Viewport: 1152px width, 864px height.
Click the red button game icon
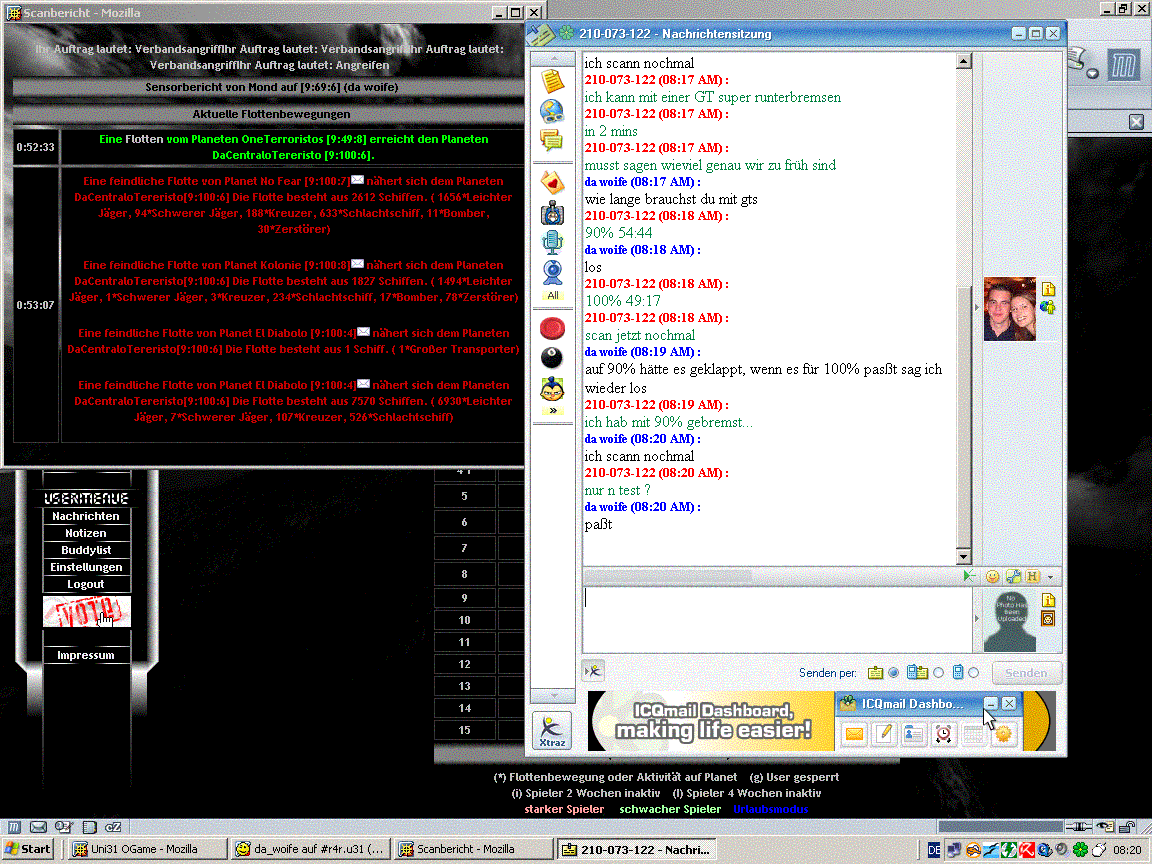(552, 328)
